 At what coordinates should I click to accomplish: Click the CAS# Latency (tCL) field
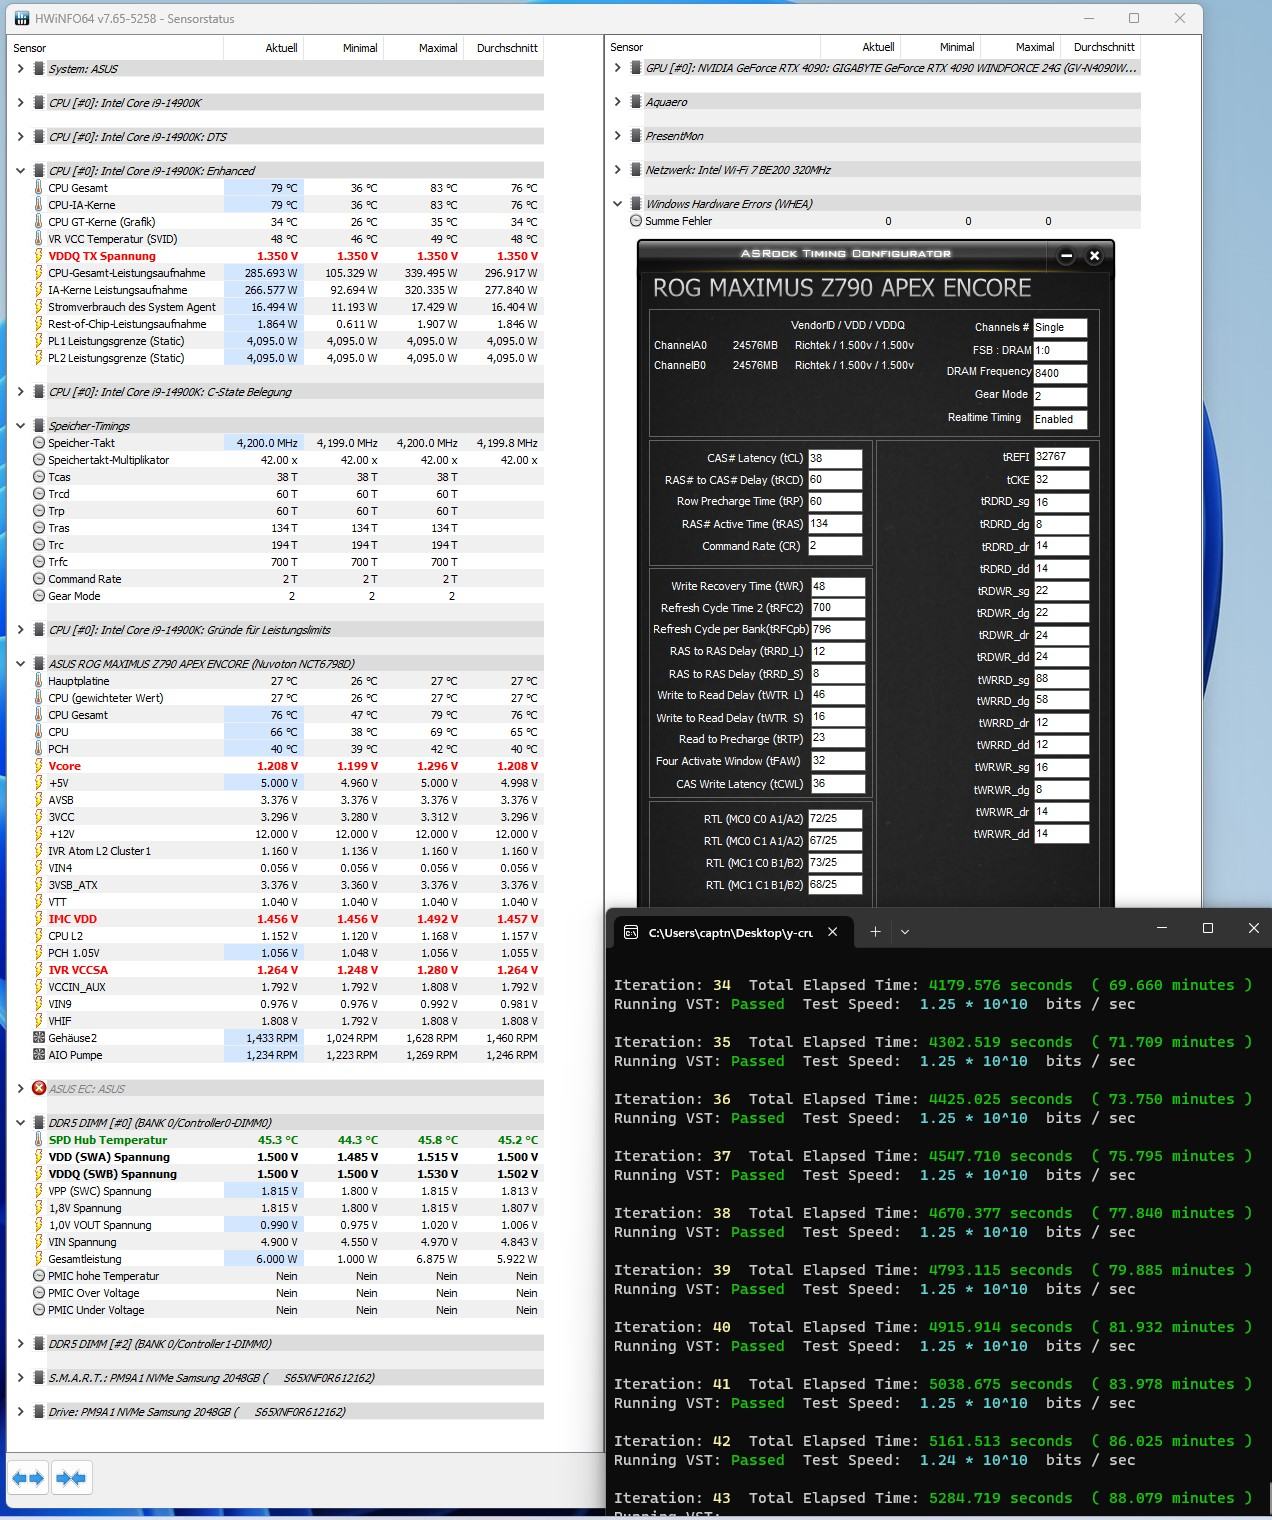[834, 458]
